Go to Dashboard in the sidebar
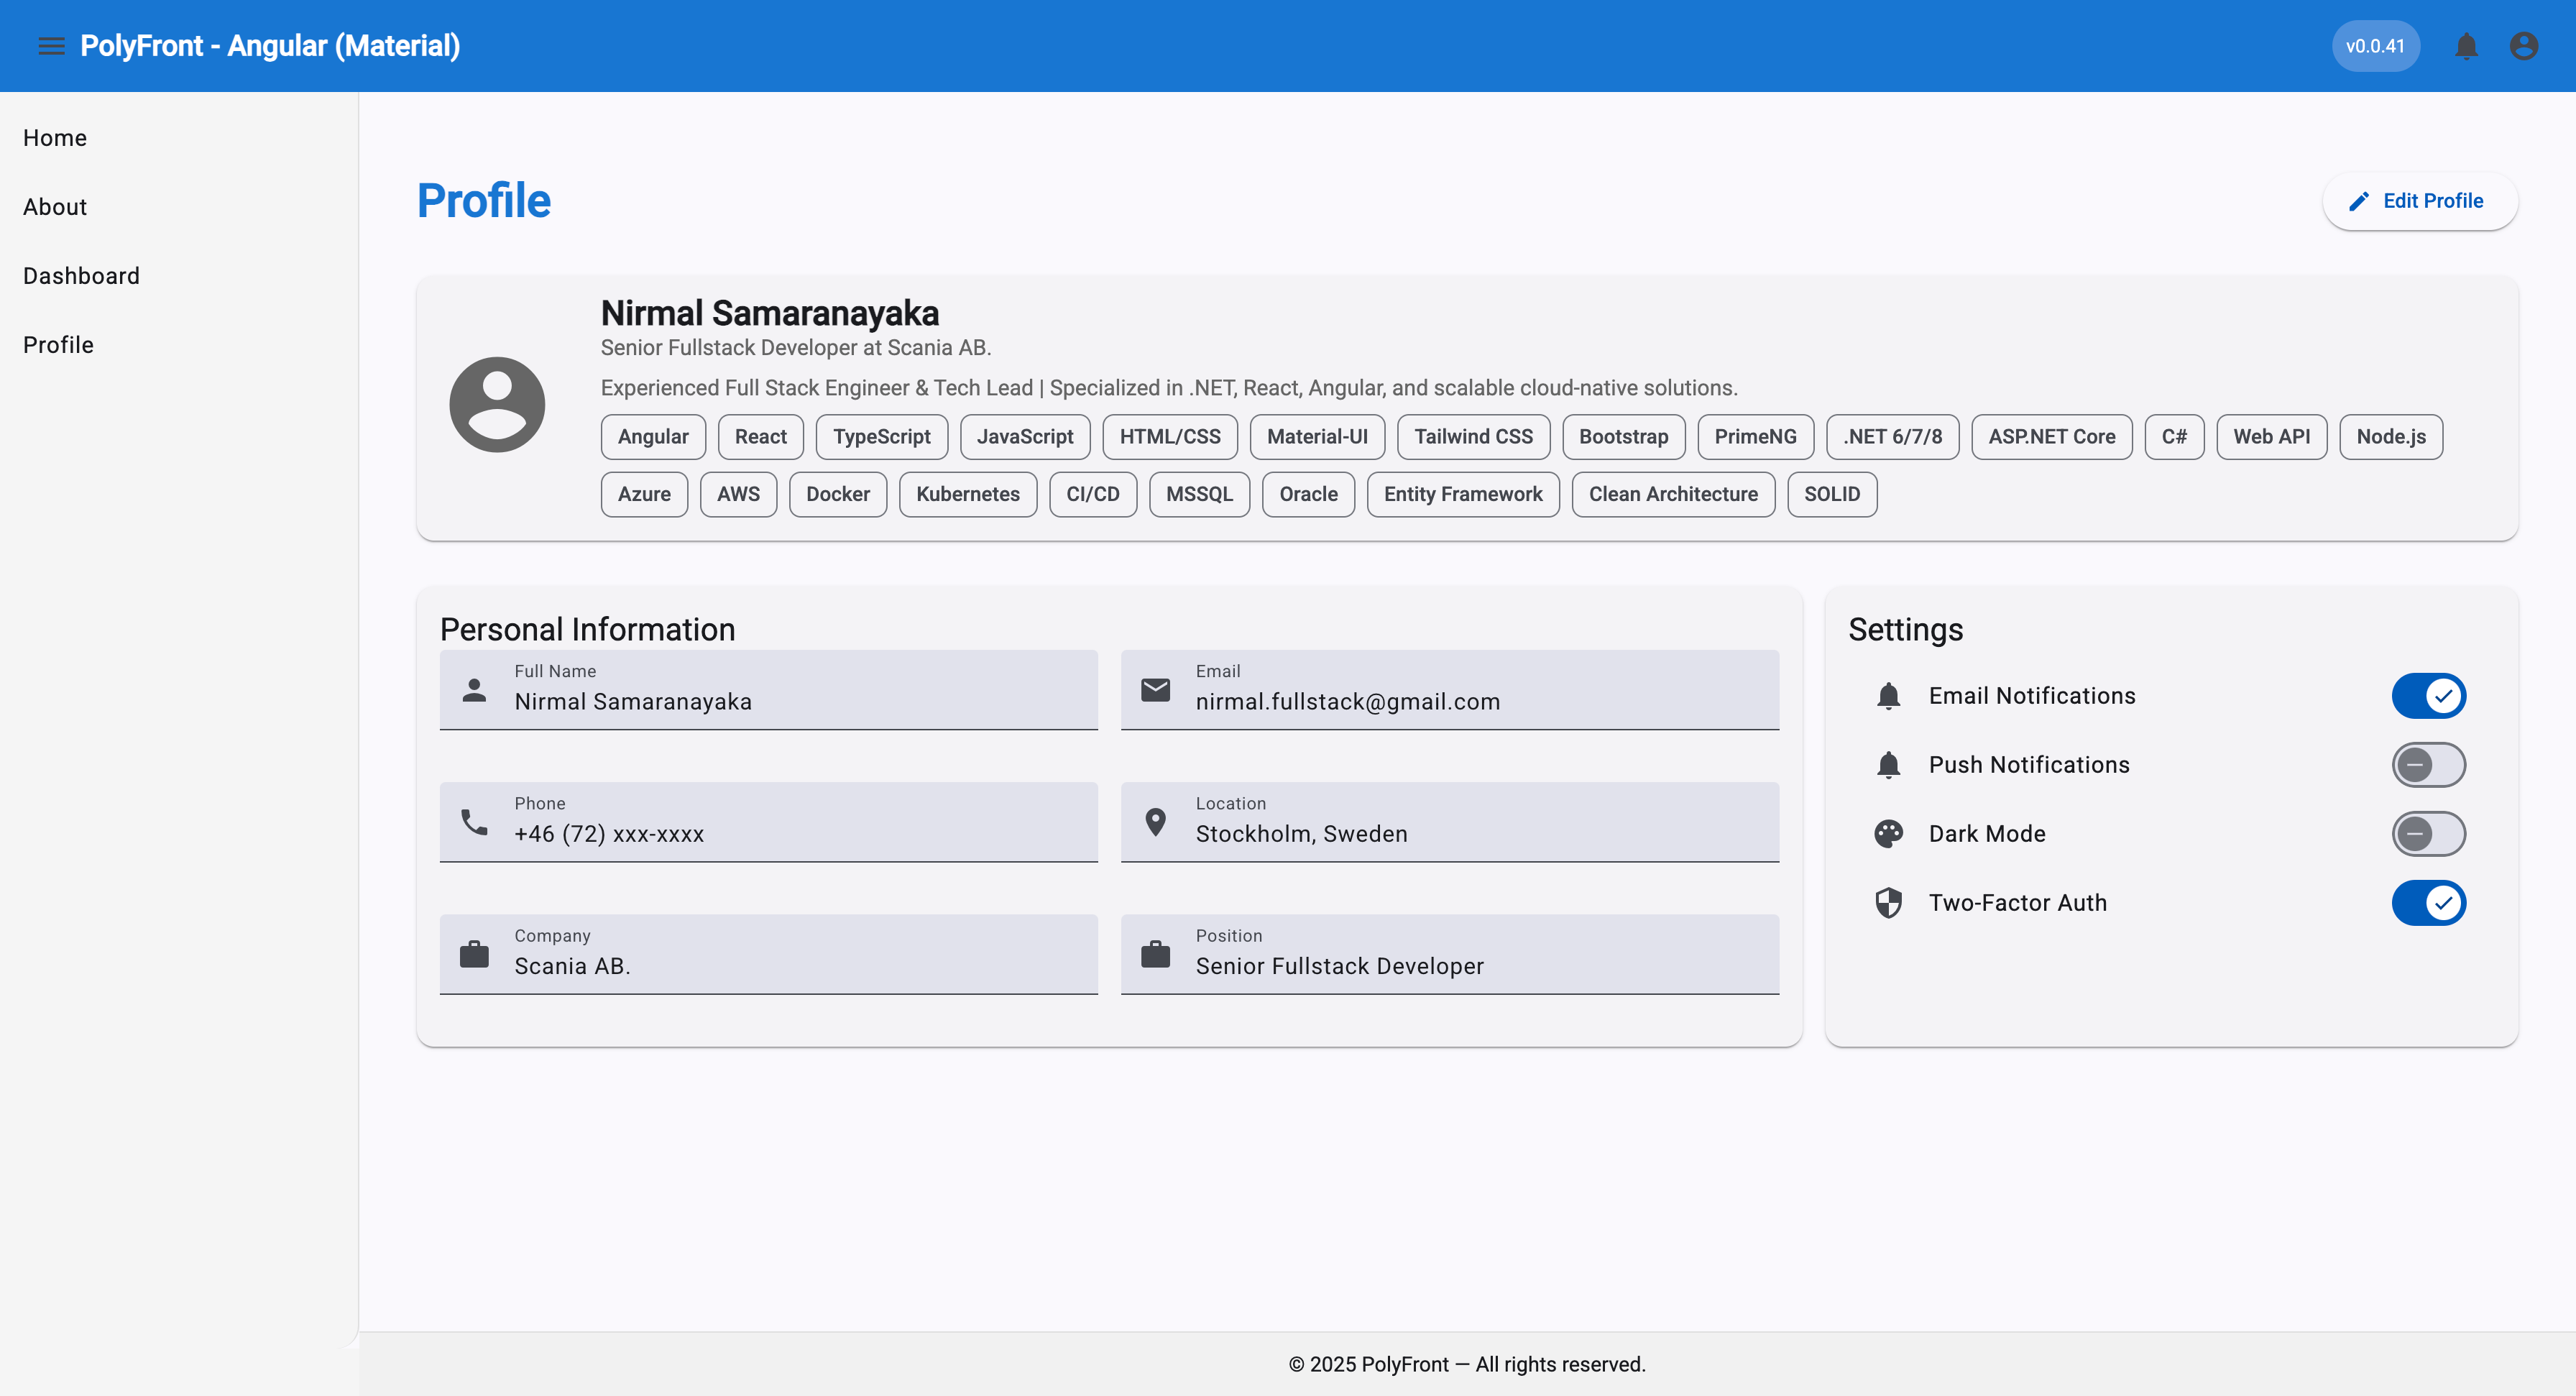The height and width of the screenshot is (1396, 2576). click(81, 276)
